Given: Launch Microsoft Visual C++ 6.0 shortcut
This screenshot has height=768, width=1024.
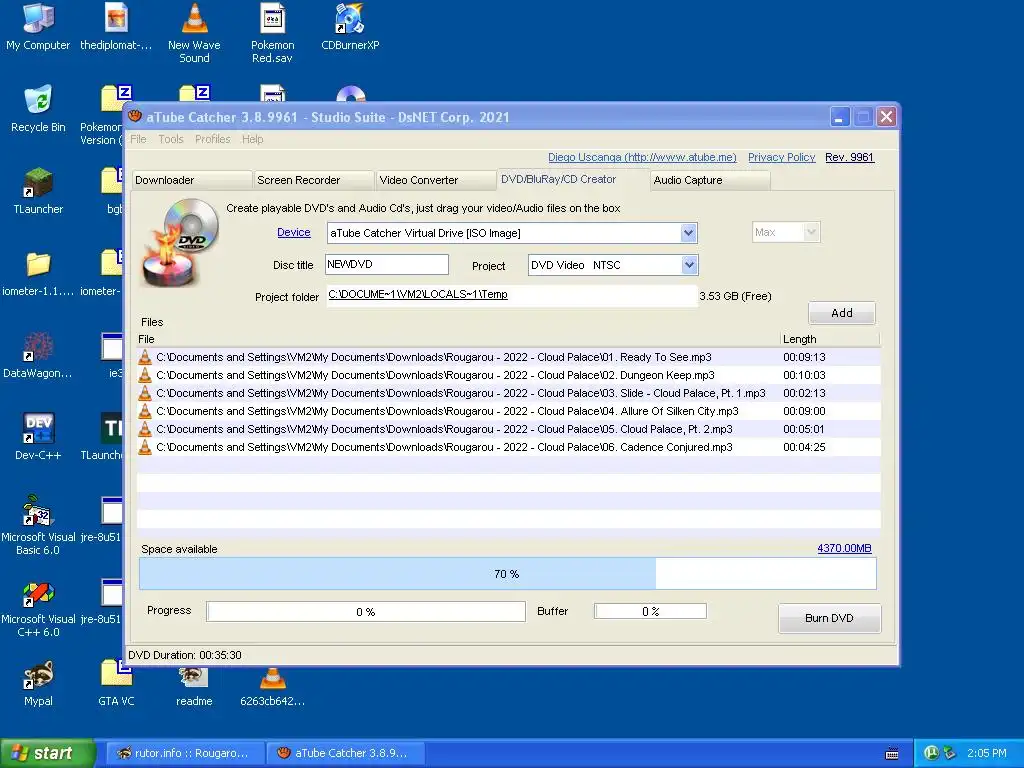Looking at the screenshot, I should (x=38, y=607).
